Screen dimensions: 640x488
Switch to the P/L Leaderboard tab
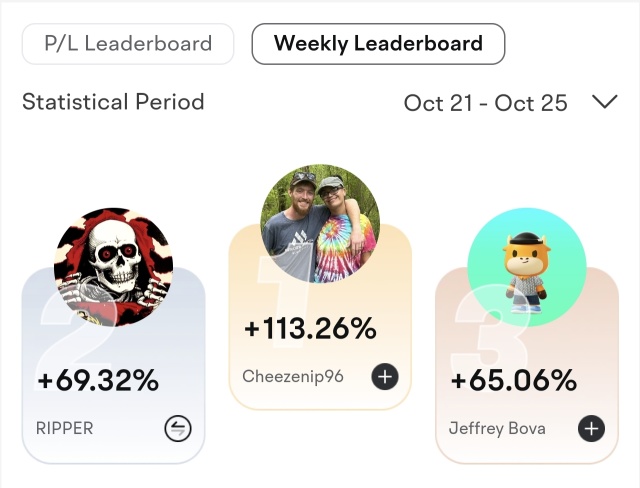[128, 44]
